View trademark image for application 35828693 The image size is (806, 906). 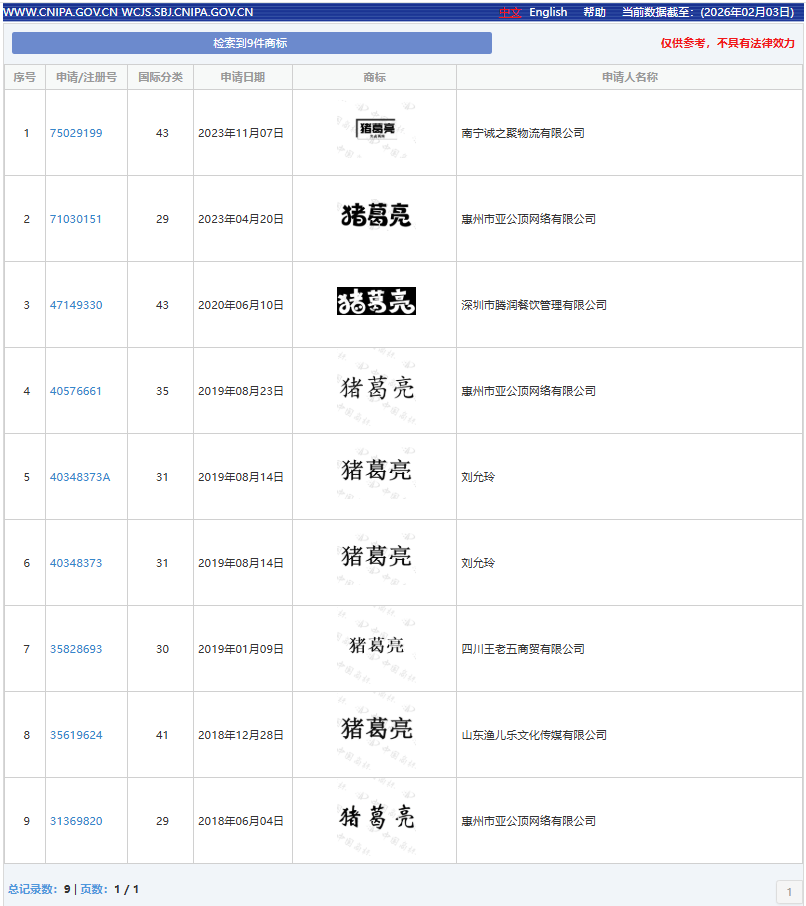pos(376,645)
